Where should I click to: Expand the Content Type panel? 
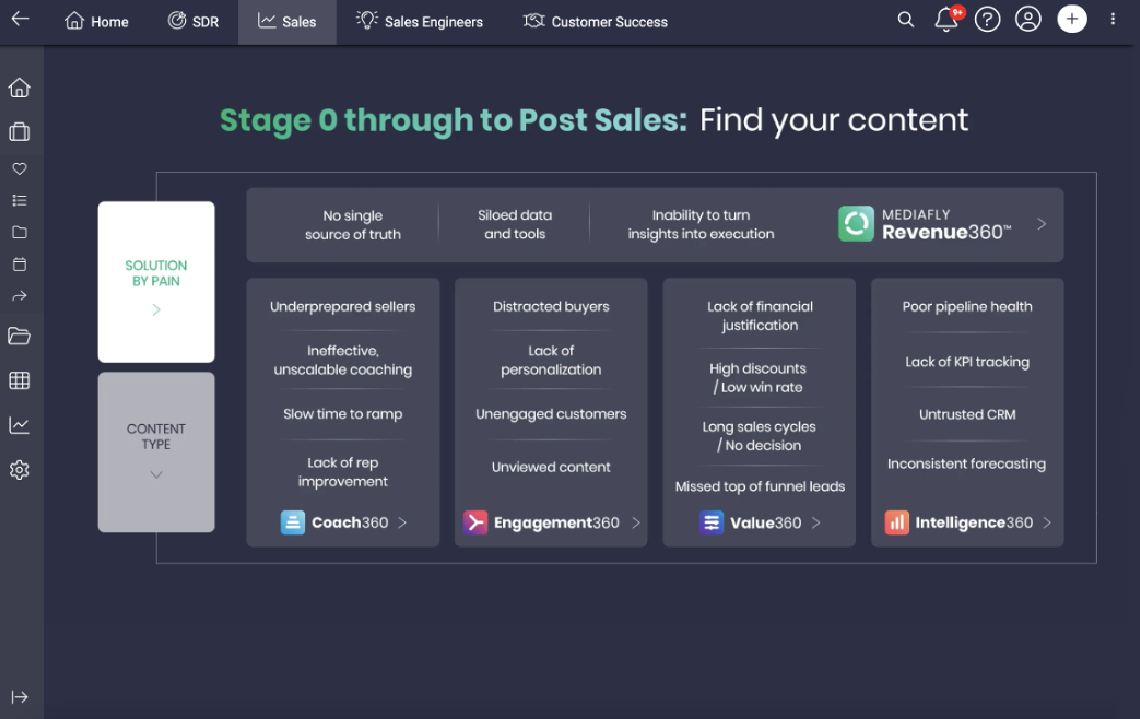click(155, 475)
